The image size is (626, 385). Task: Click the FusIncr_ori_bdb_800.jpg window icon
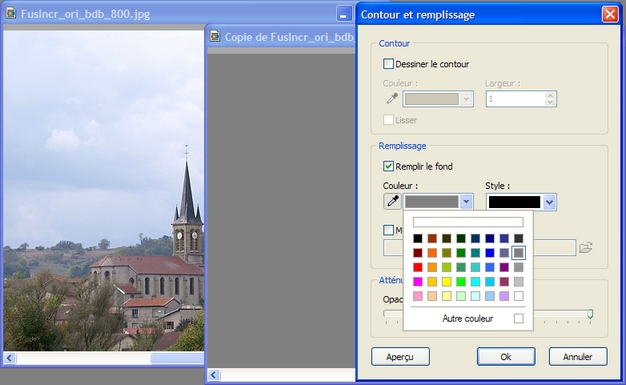11,13
